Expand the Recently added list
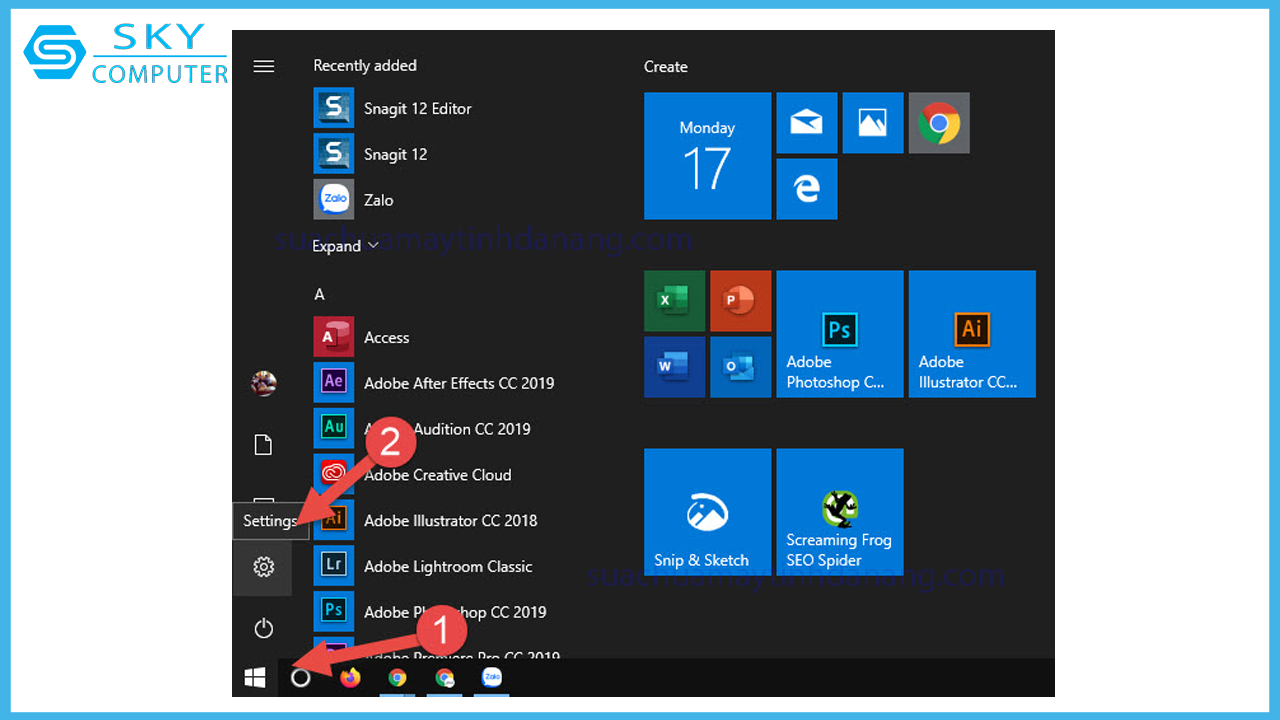The image size is (1280, 720). (x=345, y=246)
